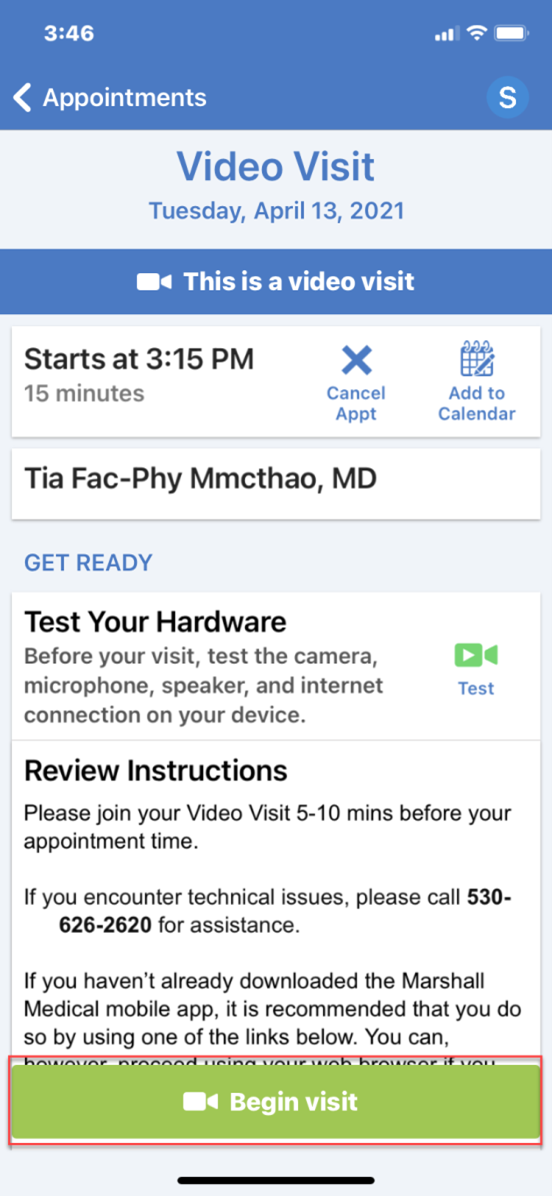Tap the Test Your Hardware heading

(156, 622)
